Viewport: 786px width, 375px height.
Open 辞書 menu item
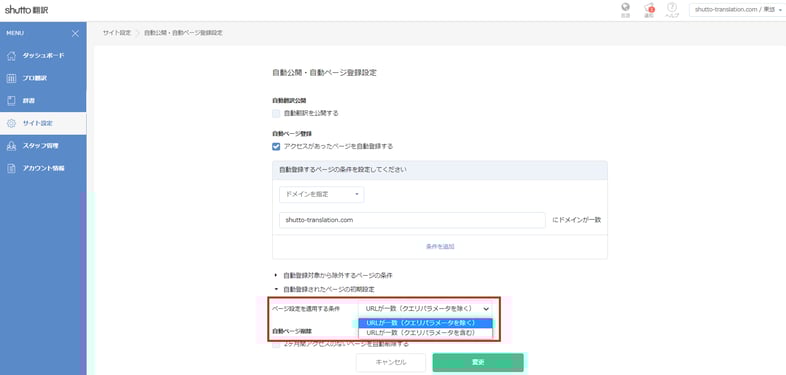pos(43,101)
